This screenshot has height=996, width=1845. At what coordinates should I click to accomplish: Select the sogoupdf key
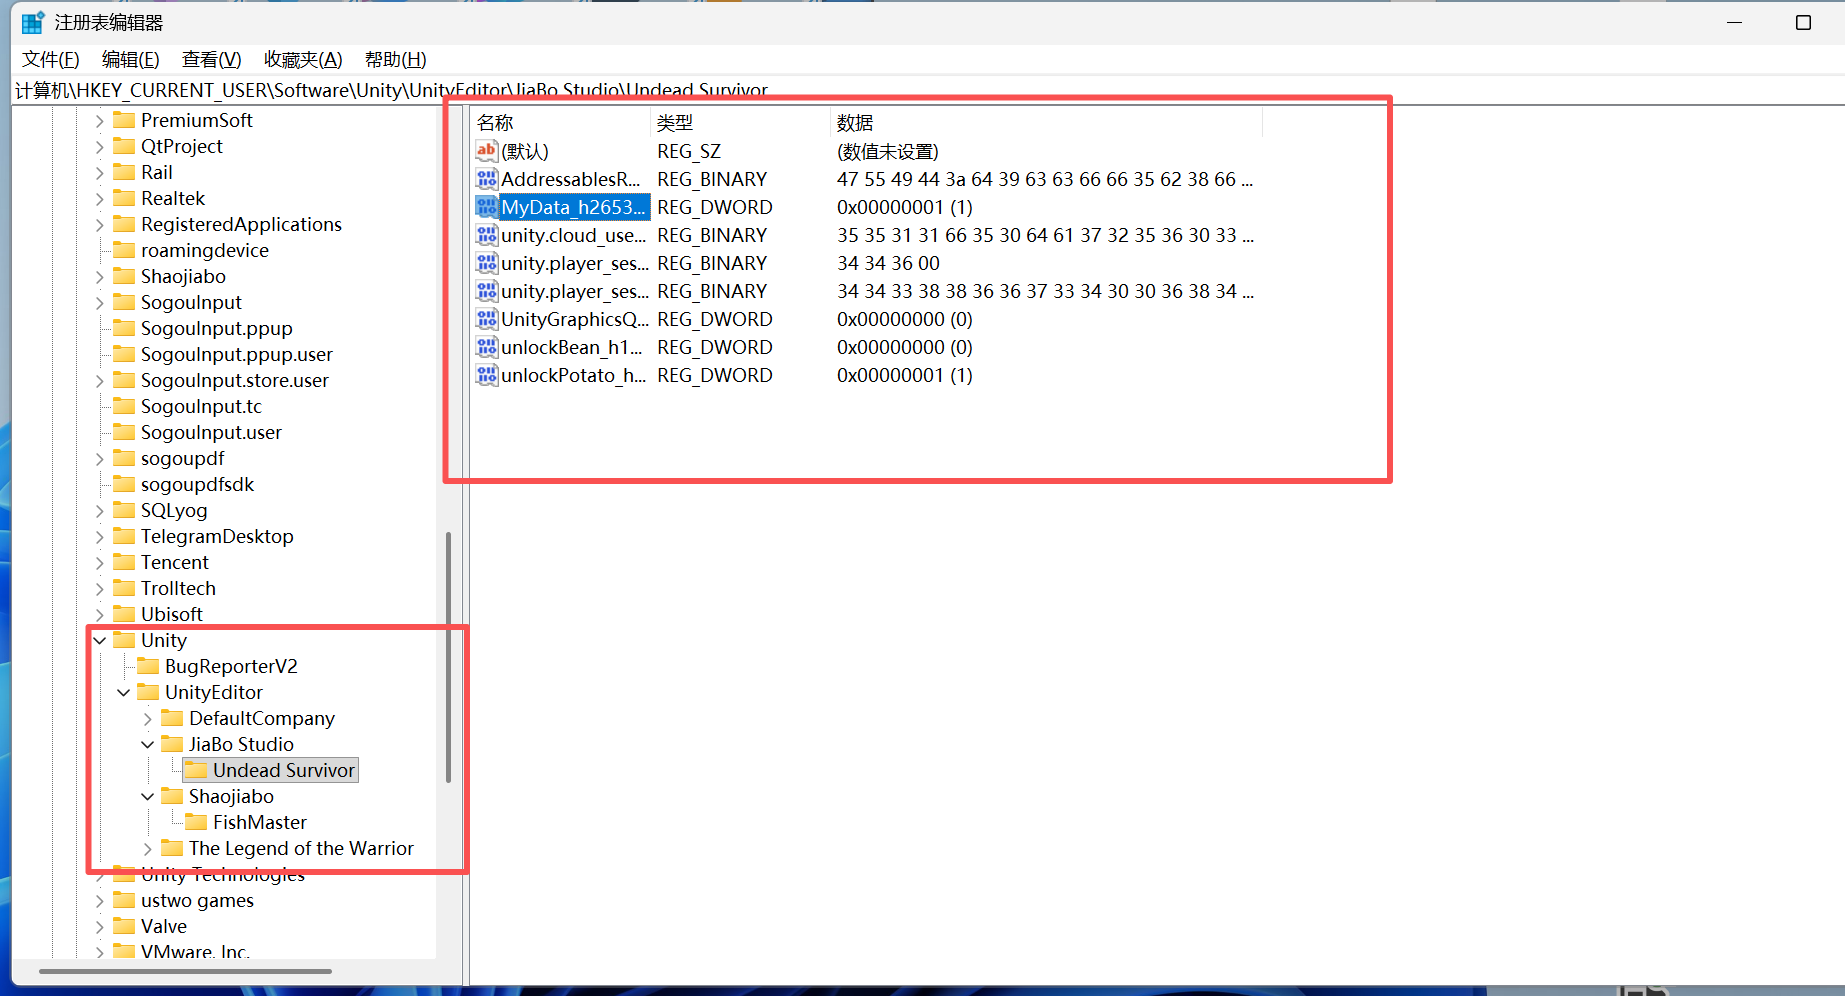point(182,458)
